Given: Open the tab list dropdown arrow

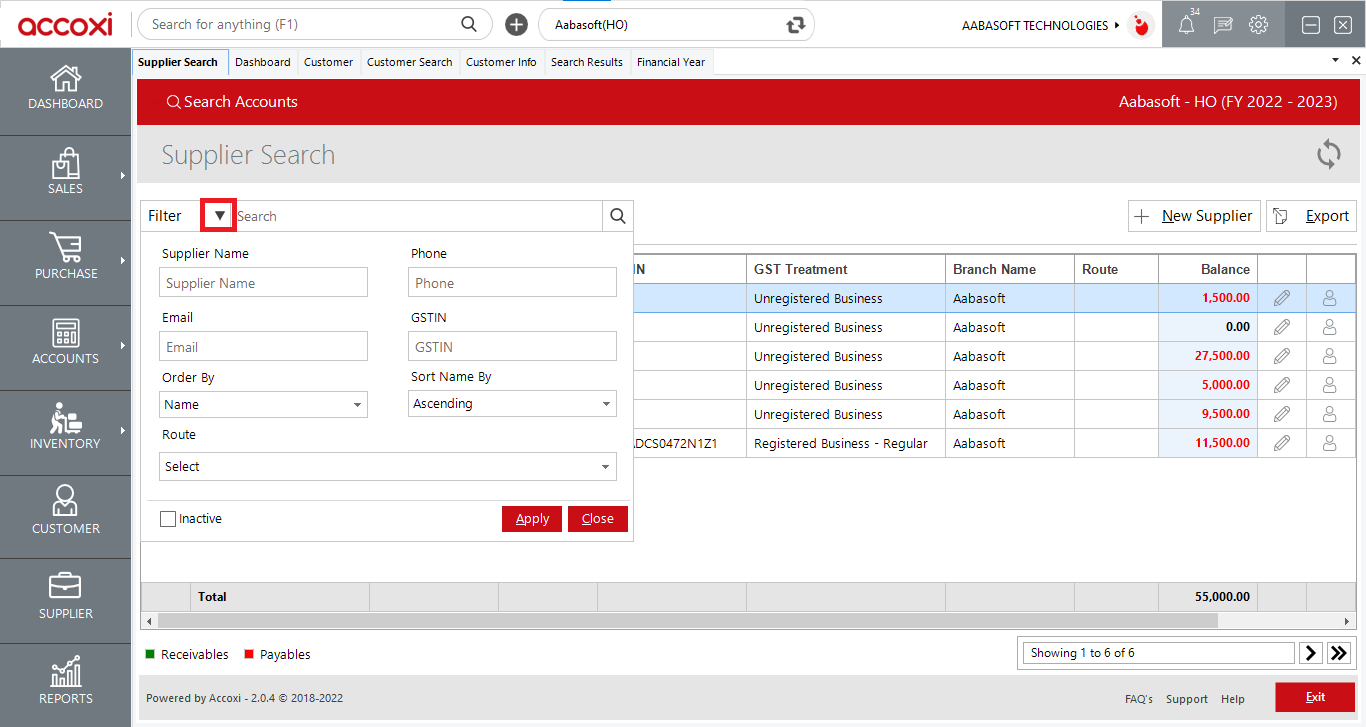Looking at the screenshot, I should click(x=1335, y=61).
